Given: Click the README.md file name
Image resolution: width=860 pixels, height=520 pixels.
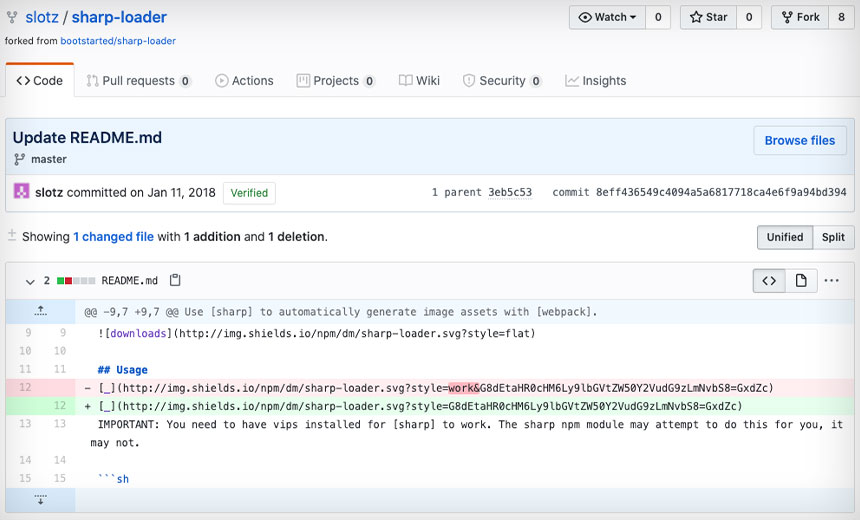Looking at the screenshot, I should point(129,280).
